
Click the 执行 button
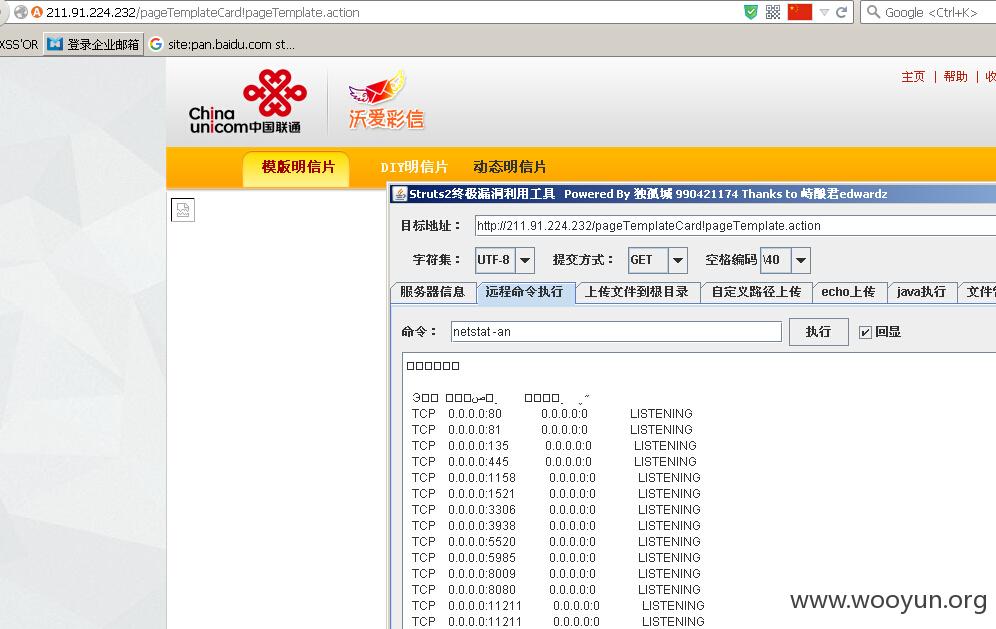pos(818,332)
